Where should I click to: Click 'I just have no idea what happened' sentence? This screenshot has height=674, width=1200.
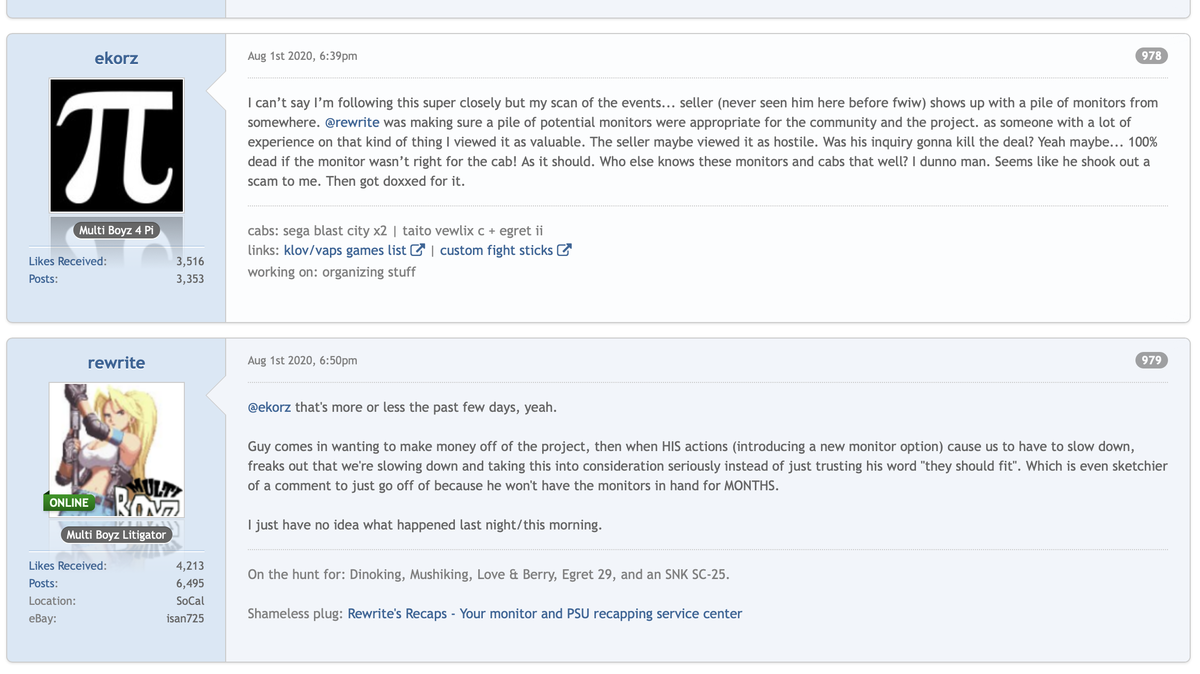pos(425,525)
